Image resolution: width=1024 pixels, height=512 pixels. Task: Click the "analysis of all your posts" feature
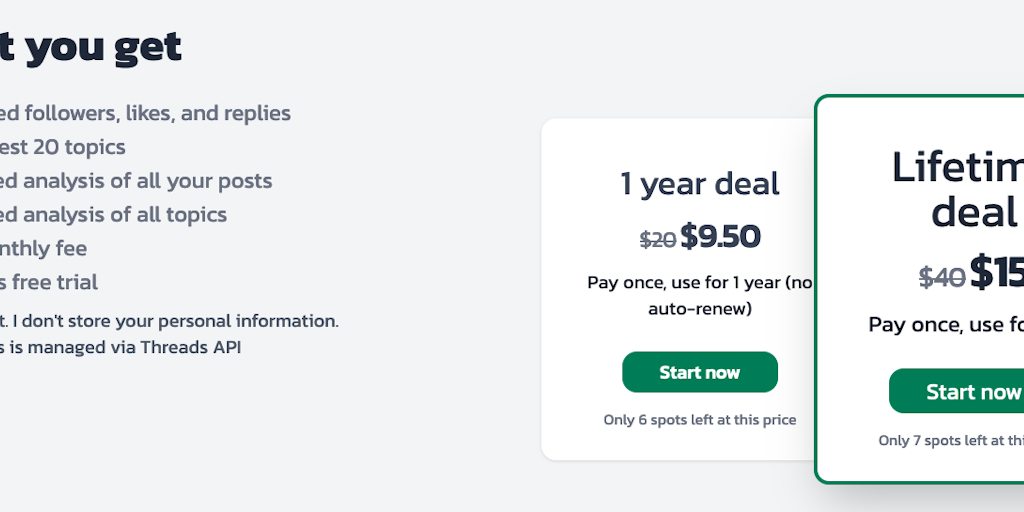pyautogui.click(x=136, y=181)
